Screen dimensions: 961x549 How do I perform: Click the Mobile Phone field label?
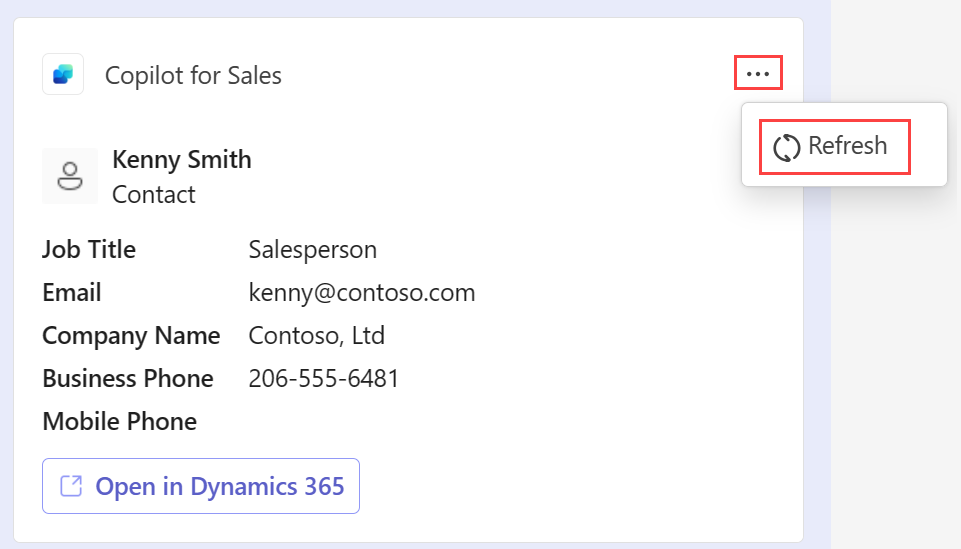pos(119,422)
